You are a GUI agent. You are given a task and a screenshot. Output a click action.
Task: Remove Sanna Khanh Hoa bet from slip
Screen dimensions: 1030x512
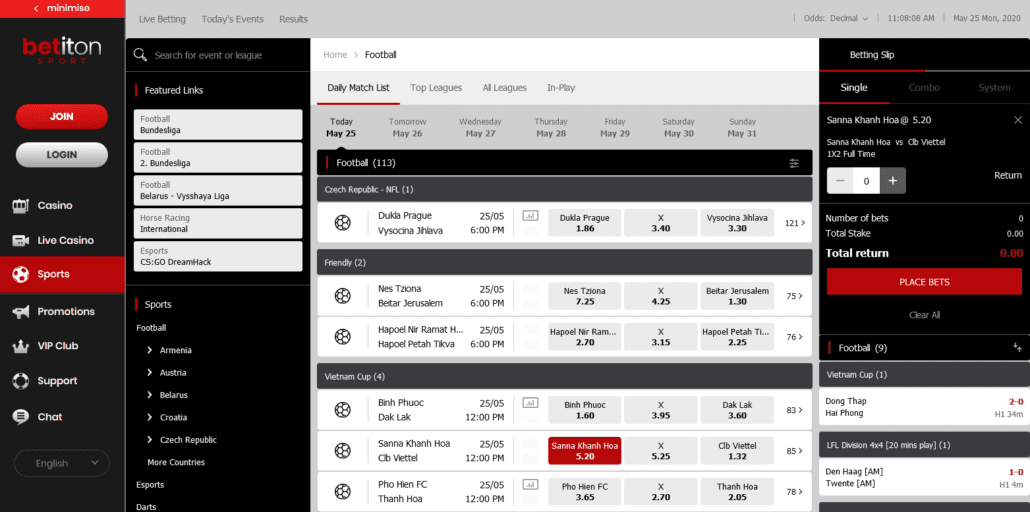coord(1018,120)
